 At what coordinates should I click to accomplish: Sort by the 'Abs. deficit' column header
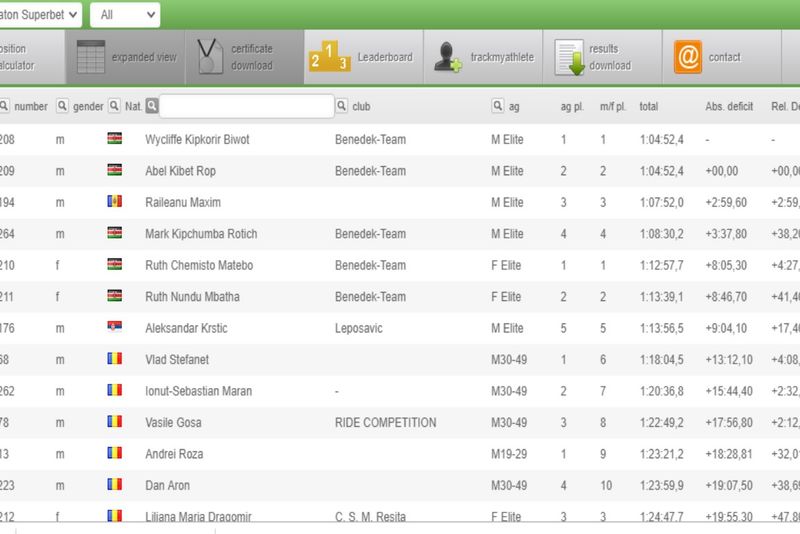[x=728, y=106]
